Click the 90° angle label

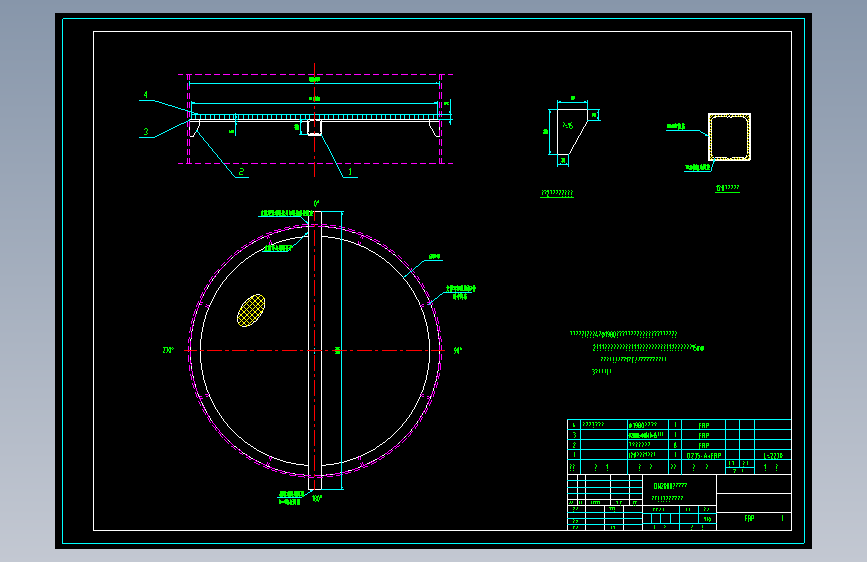point(457,350)
